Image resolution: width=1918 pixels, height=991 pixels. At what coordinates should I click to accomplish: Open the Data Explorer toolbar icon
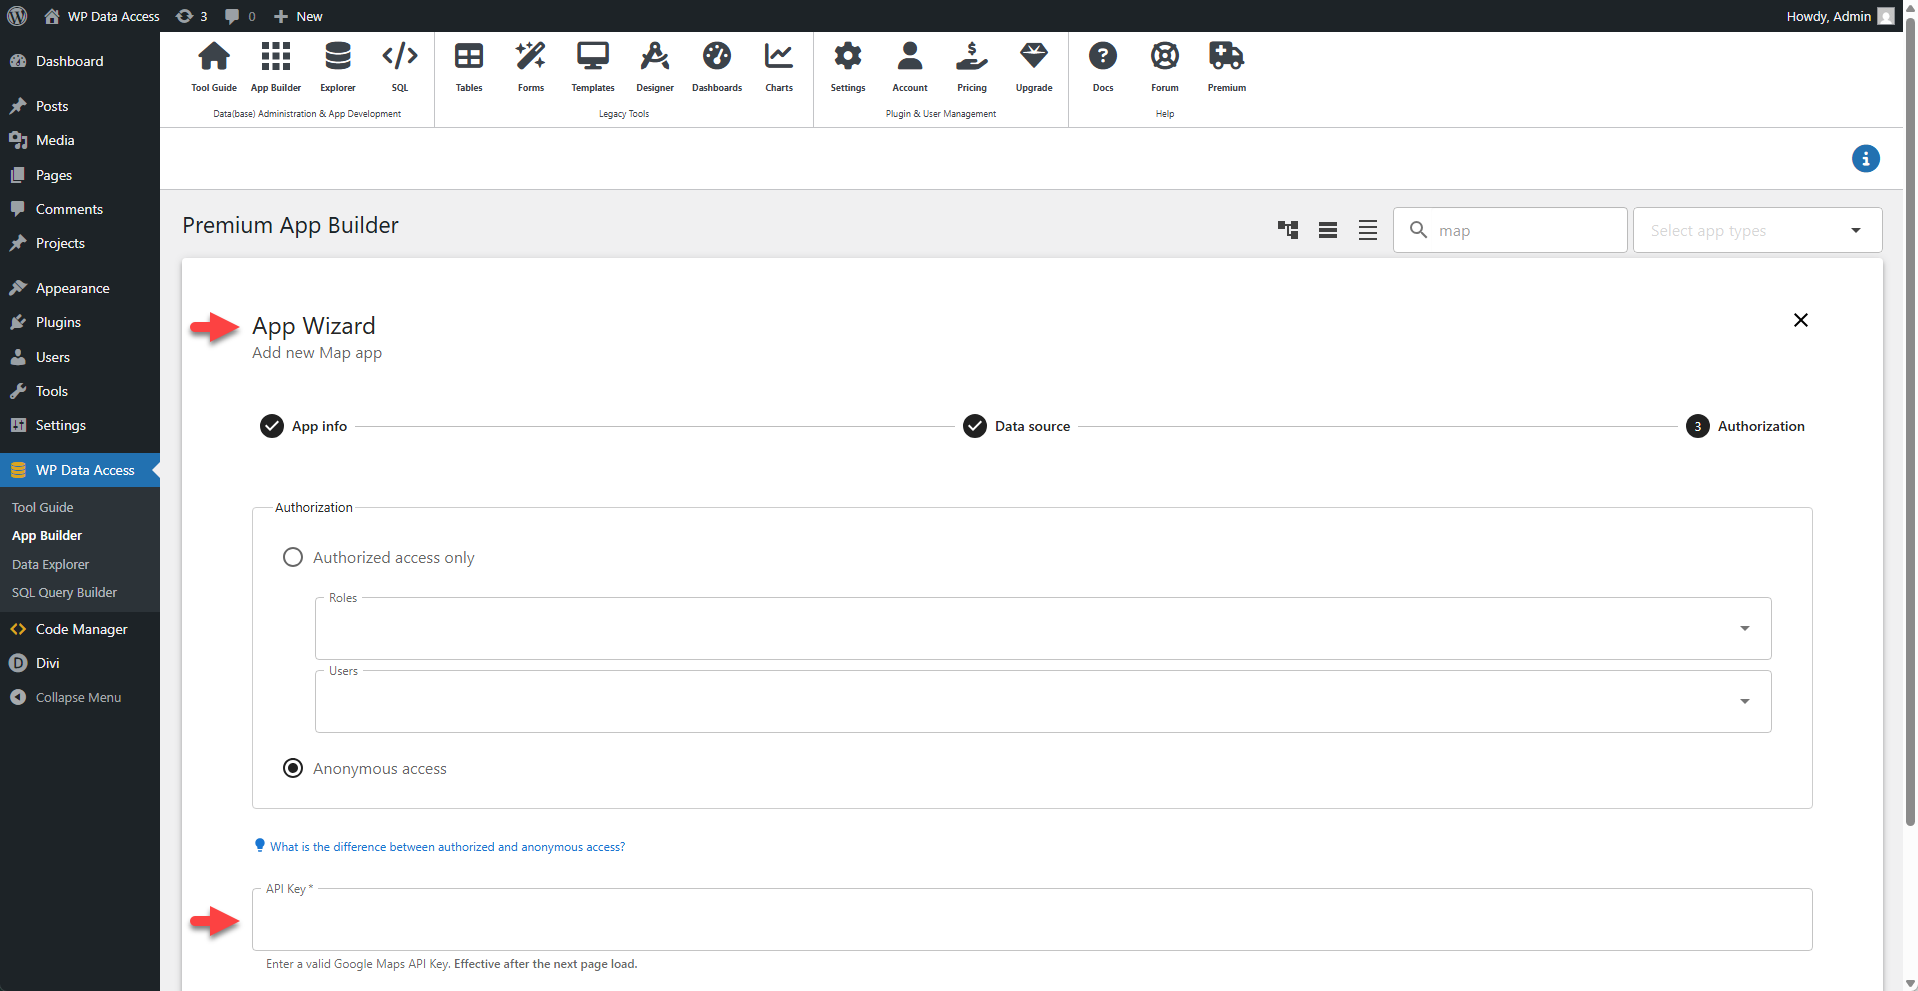[x=337, y=65]
